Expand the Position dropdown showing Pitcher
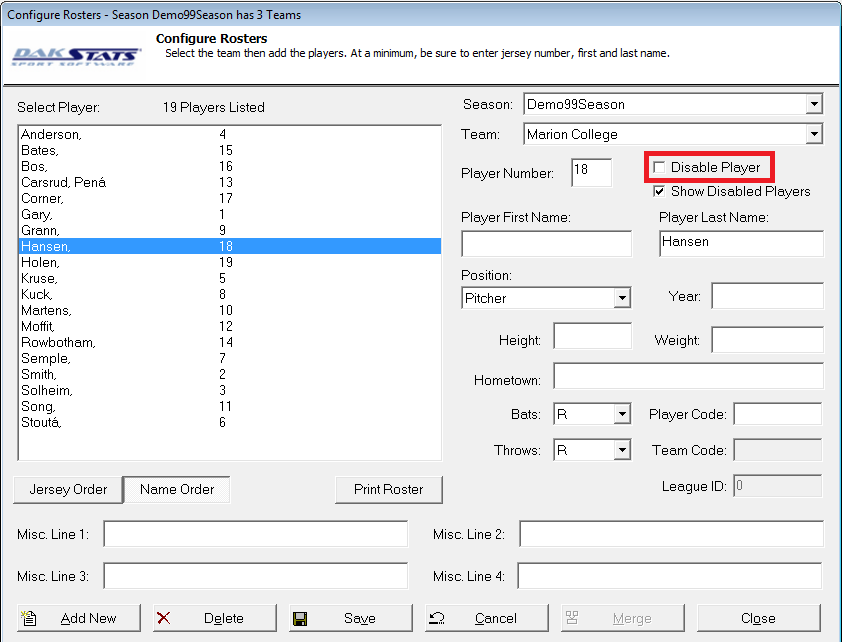842x642 pixels. [x=623, y=297]
